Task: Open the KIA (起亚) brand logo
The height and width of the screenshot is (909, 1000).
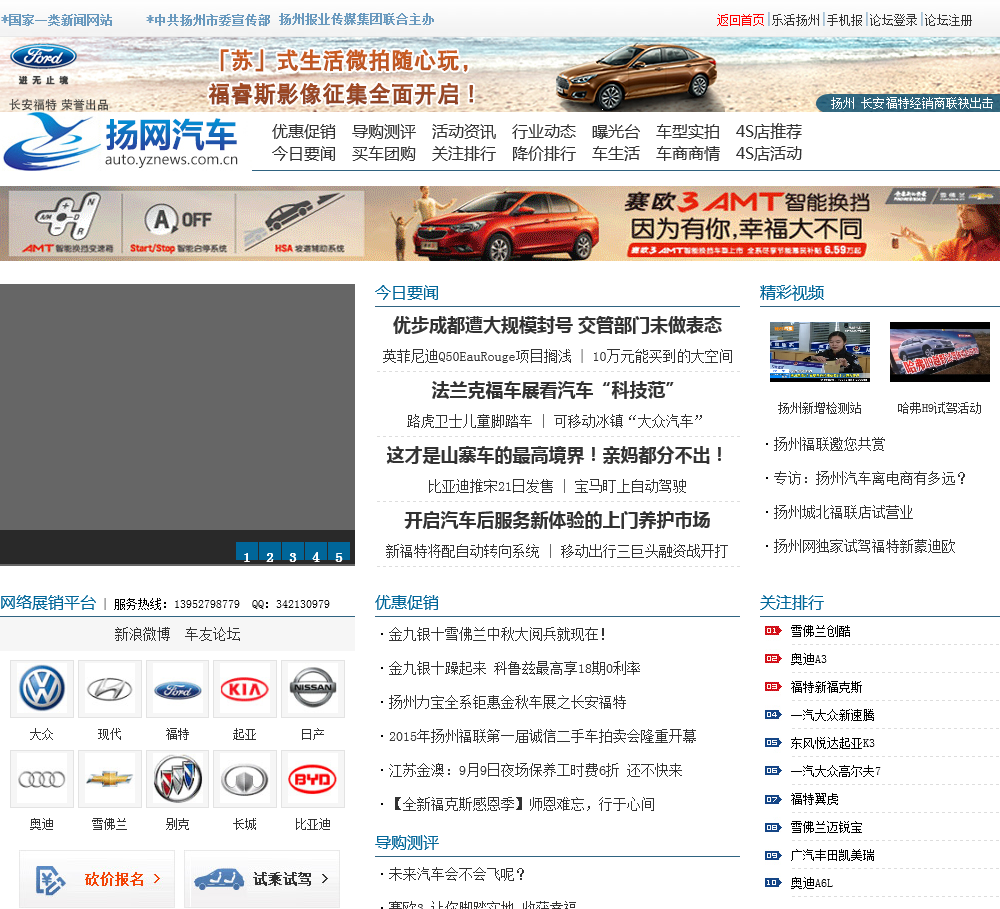Action: click(x=245, y=689)
